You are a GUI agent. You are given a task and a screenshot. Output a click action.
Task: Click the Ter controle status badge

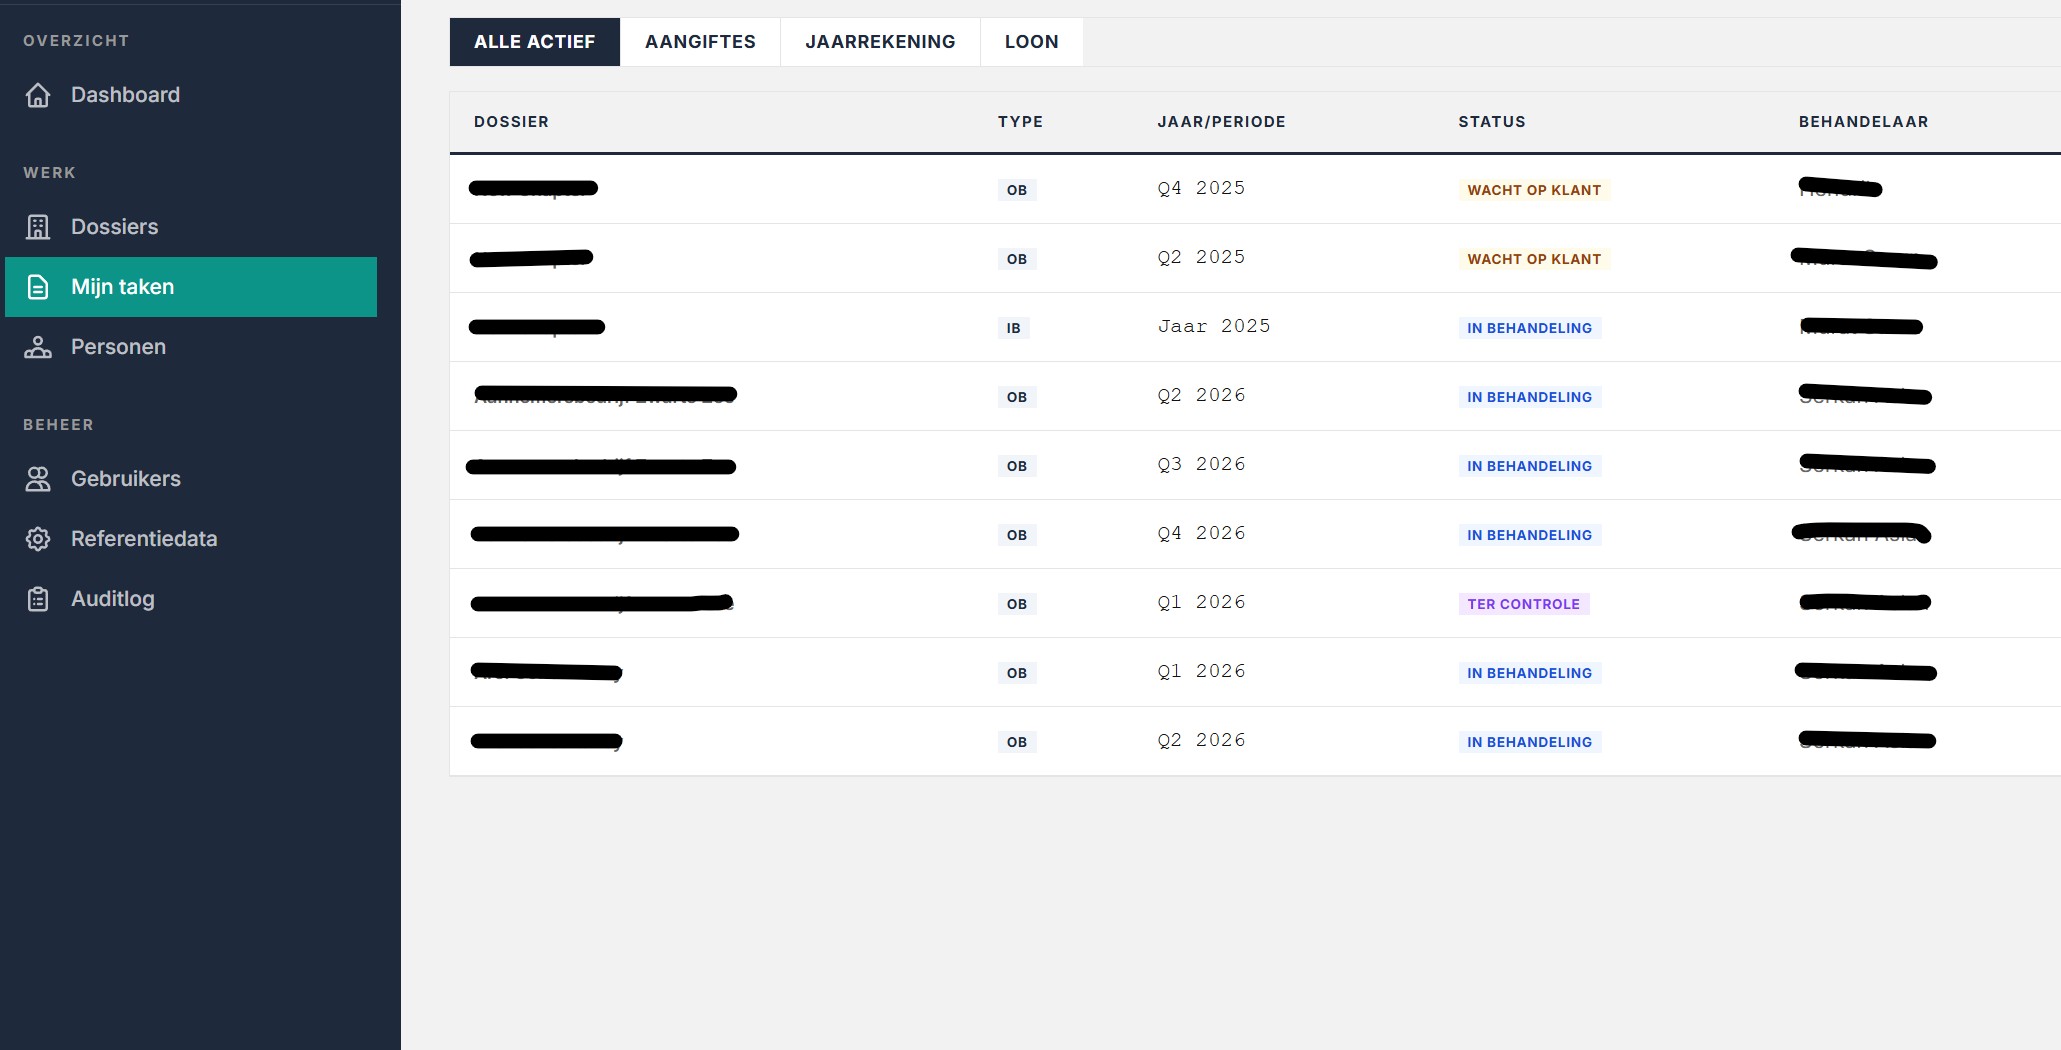click(1524, 604)
